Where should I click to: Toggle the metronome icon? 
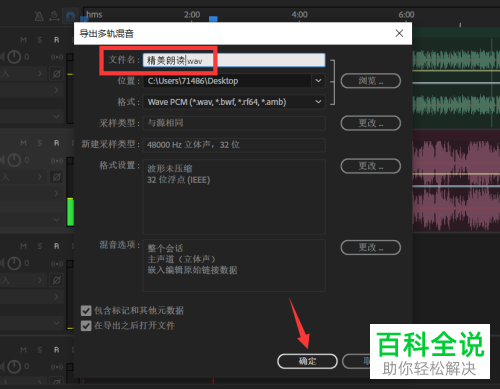coord(39,16)
